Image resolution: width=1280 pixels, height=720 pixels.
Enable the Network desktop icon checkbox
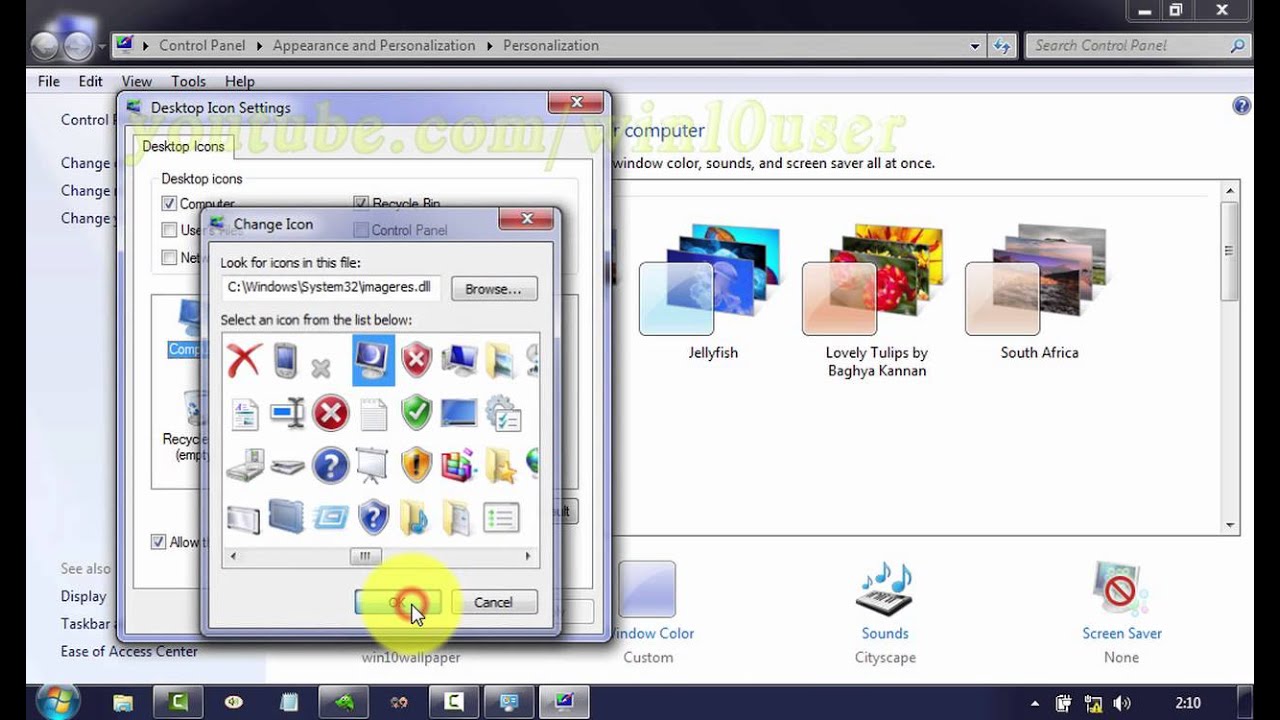(169, 257)
